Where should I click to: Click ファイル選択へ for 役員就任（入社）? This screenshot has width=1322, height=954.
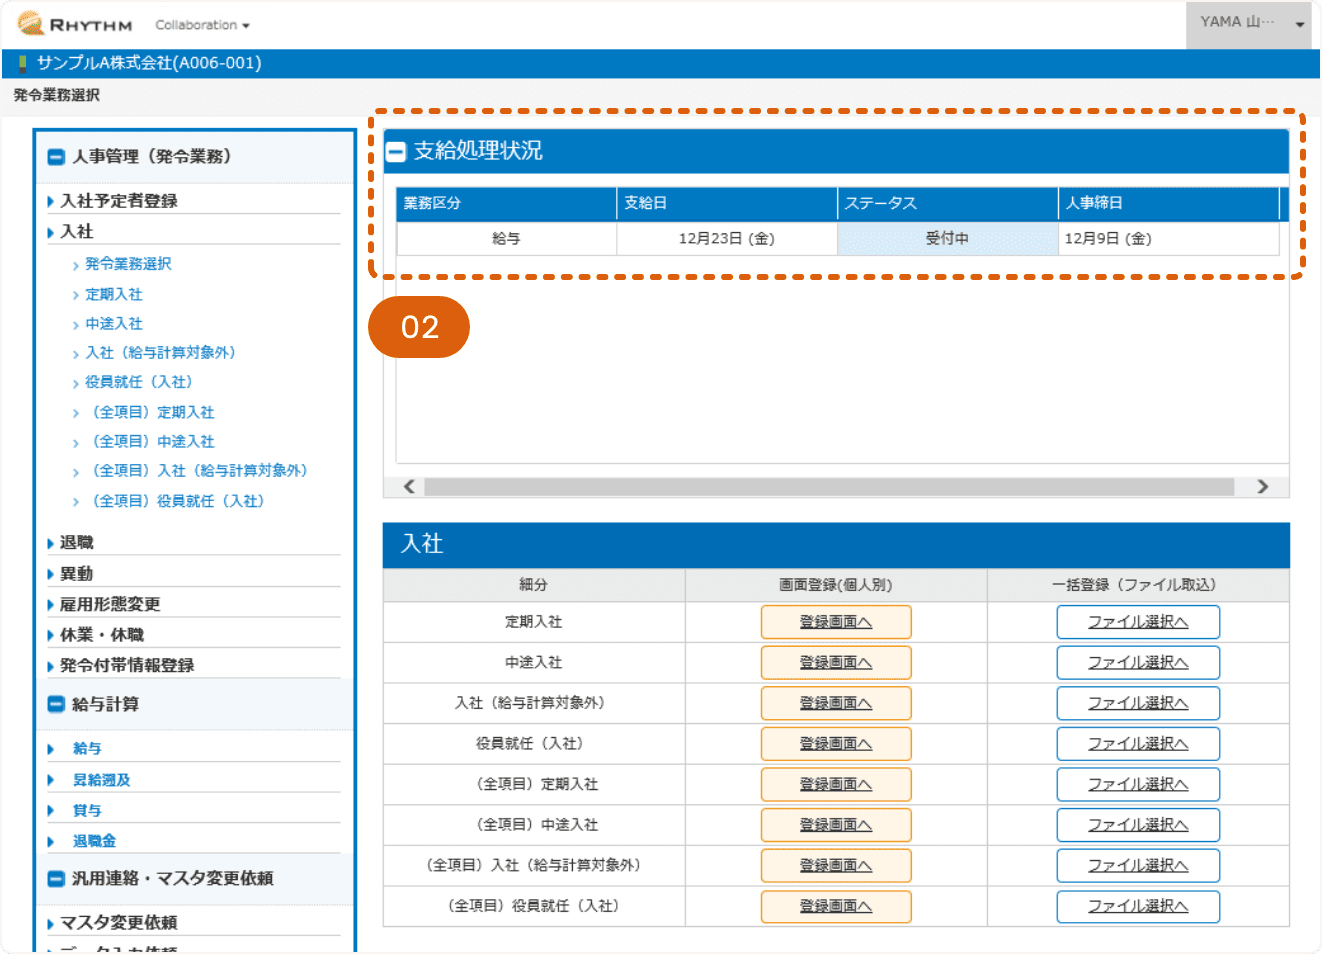point(1138,744)
